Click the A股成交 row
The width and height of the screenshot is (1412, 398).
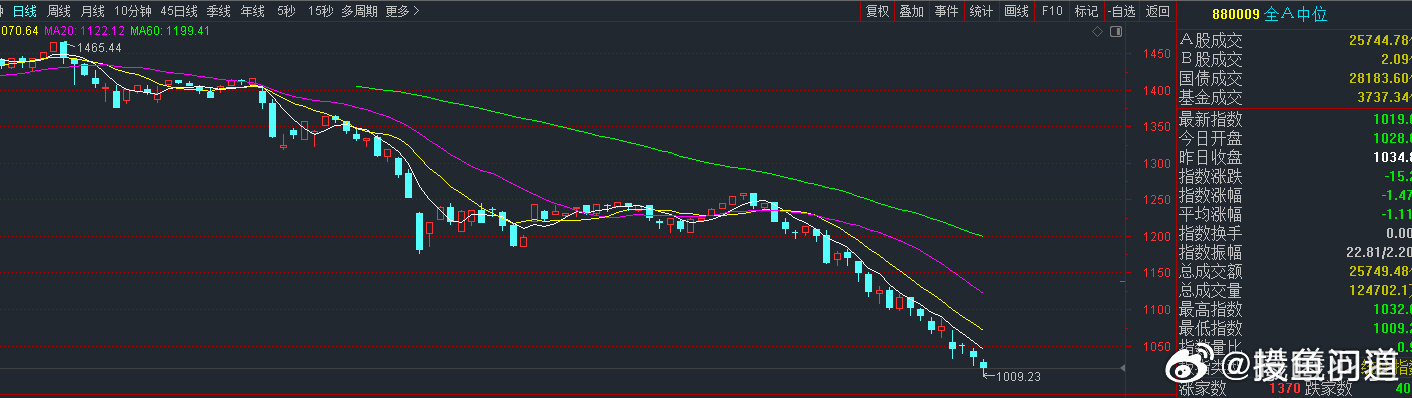coord(1295,40)
